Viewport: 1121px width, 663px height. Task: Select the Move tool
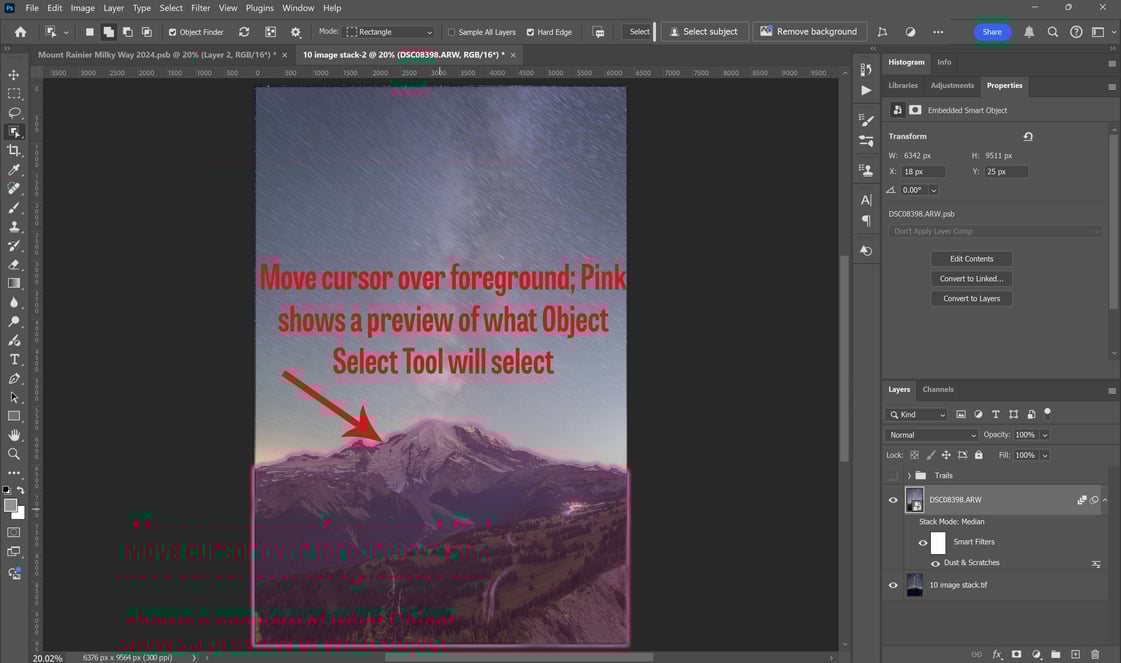point(14,75)
